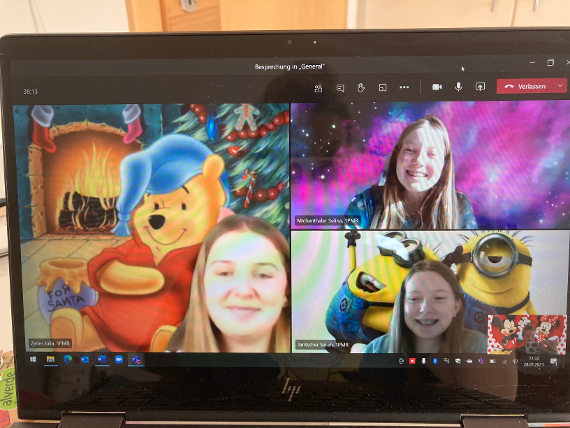Open the notification center icon
The width and height of the screenshot is (570, 428).
554,361
